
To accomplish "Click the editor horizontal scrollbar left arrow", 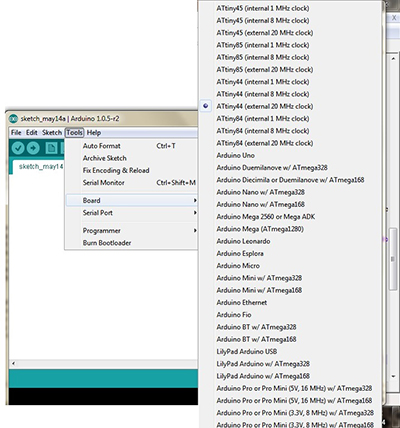I will pyautogui.click(x=13, y=363).
